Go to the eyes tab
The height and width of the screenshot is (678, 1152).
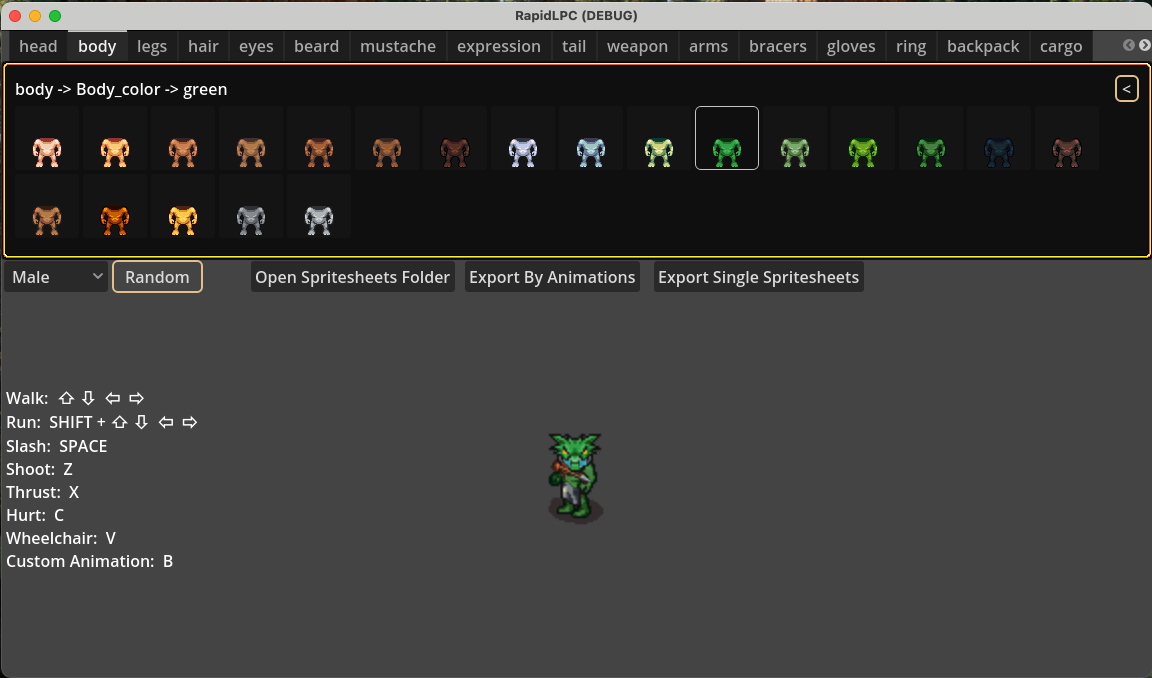click(x=256, y=46)
